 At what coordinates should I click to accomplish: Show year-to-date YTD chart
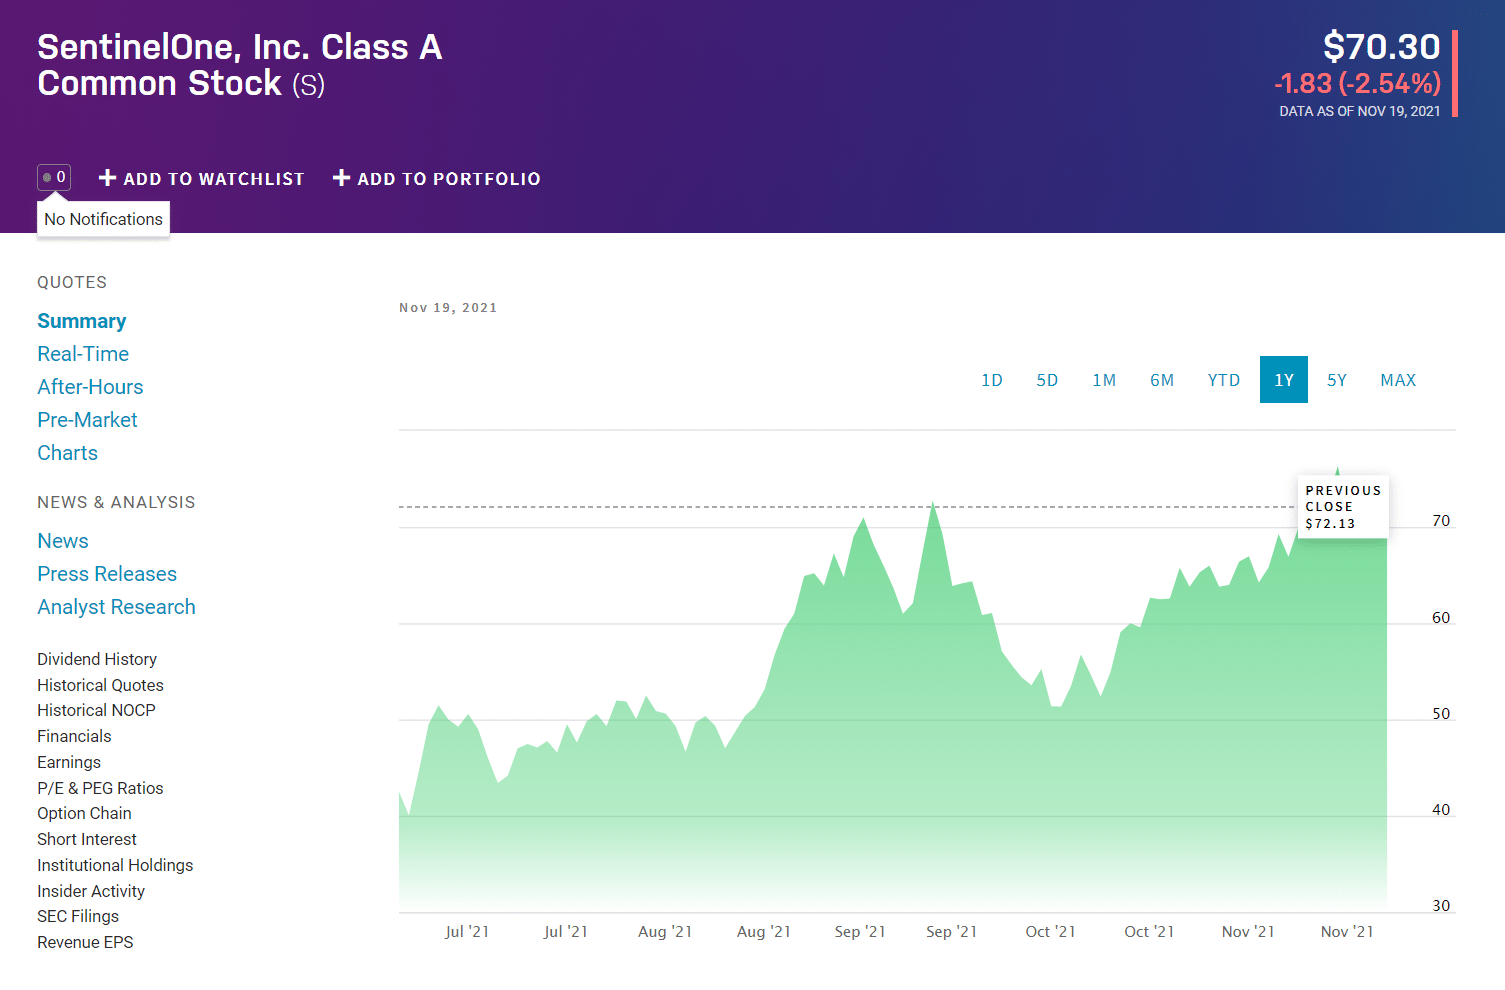point(1224,380)
